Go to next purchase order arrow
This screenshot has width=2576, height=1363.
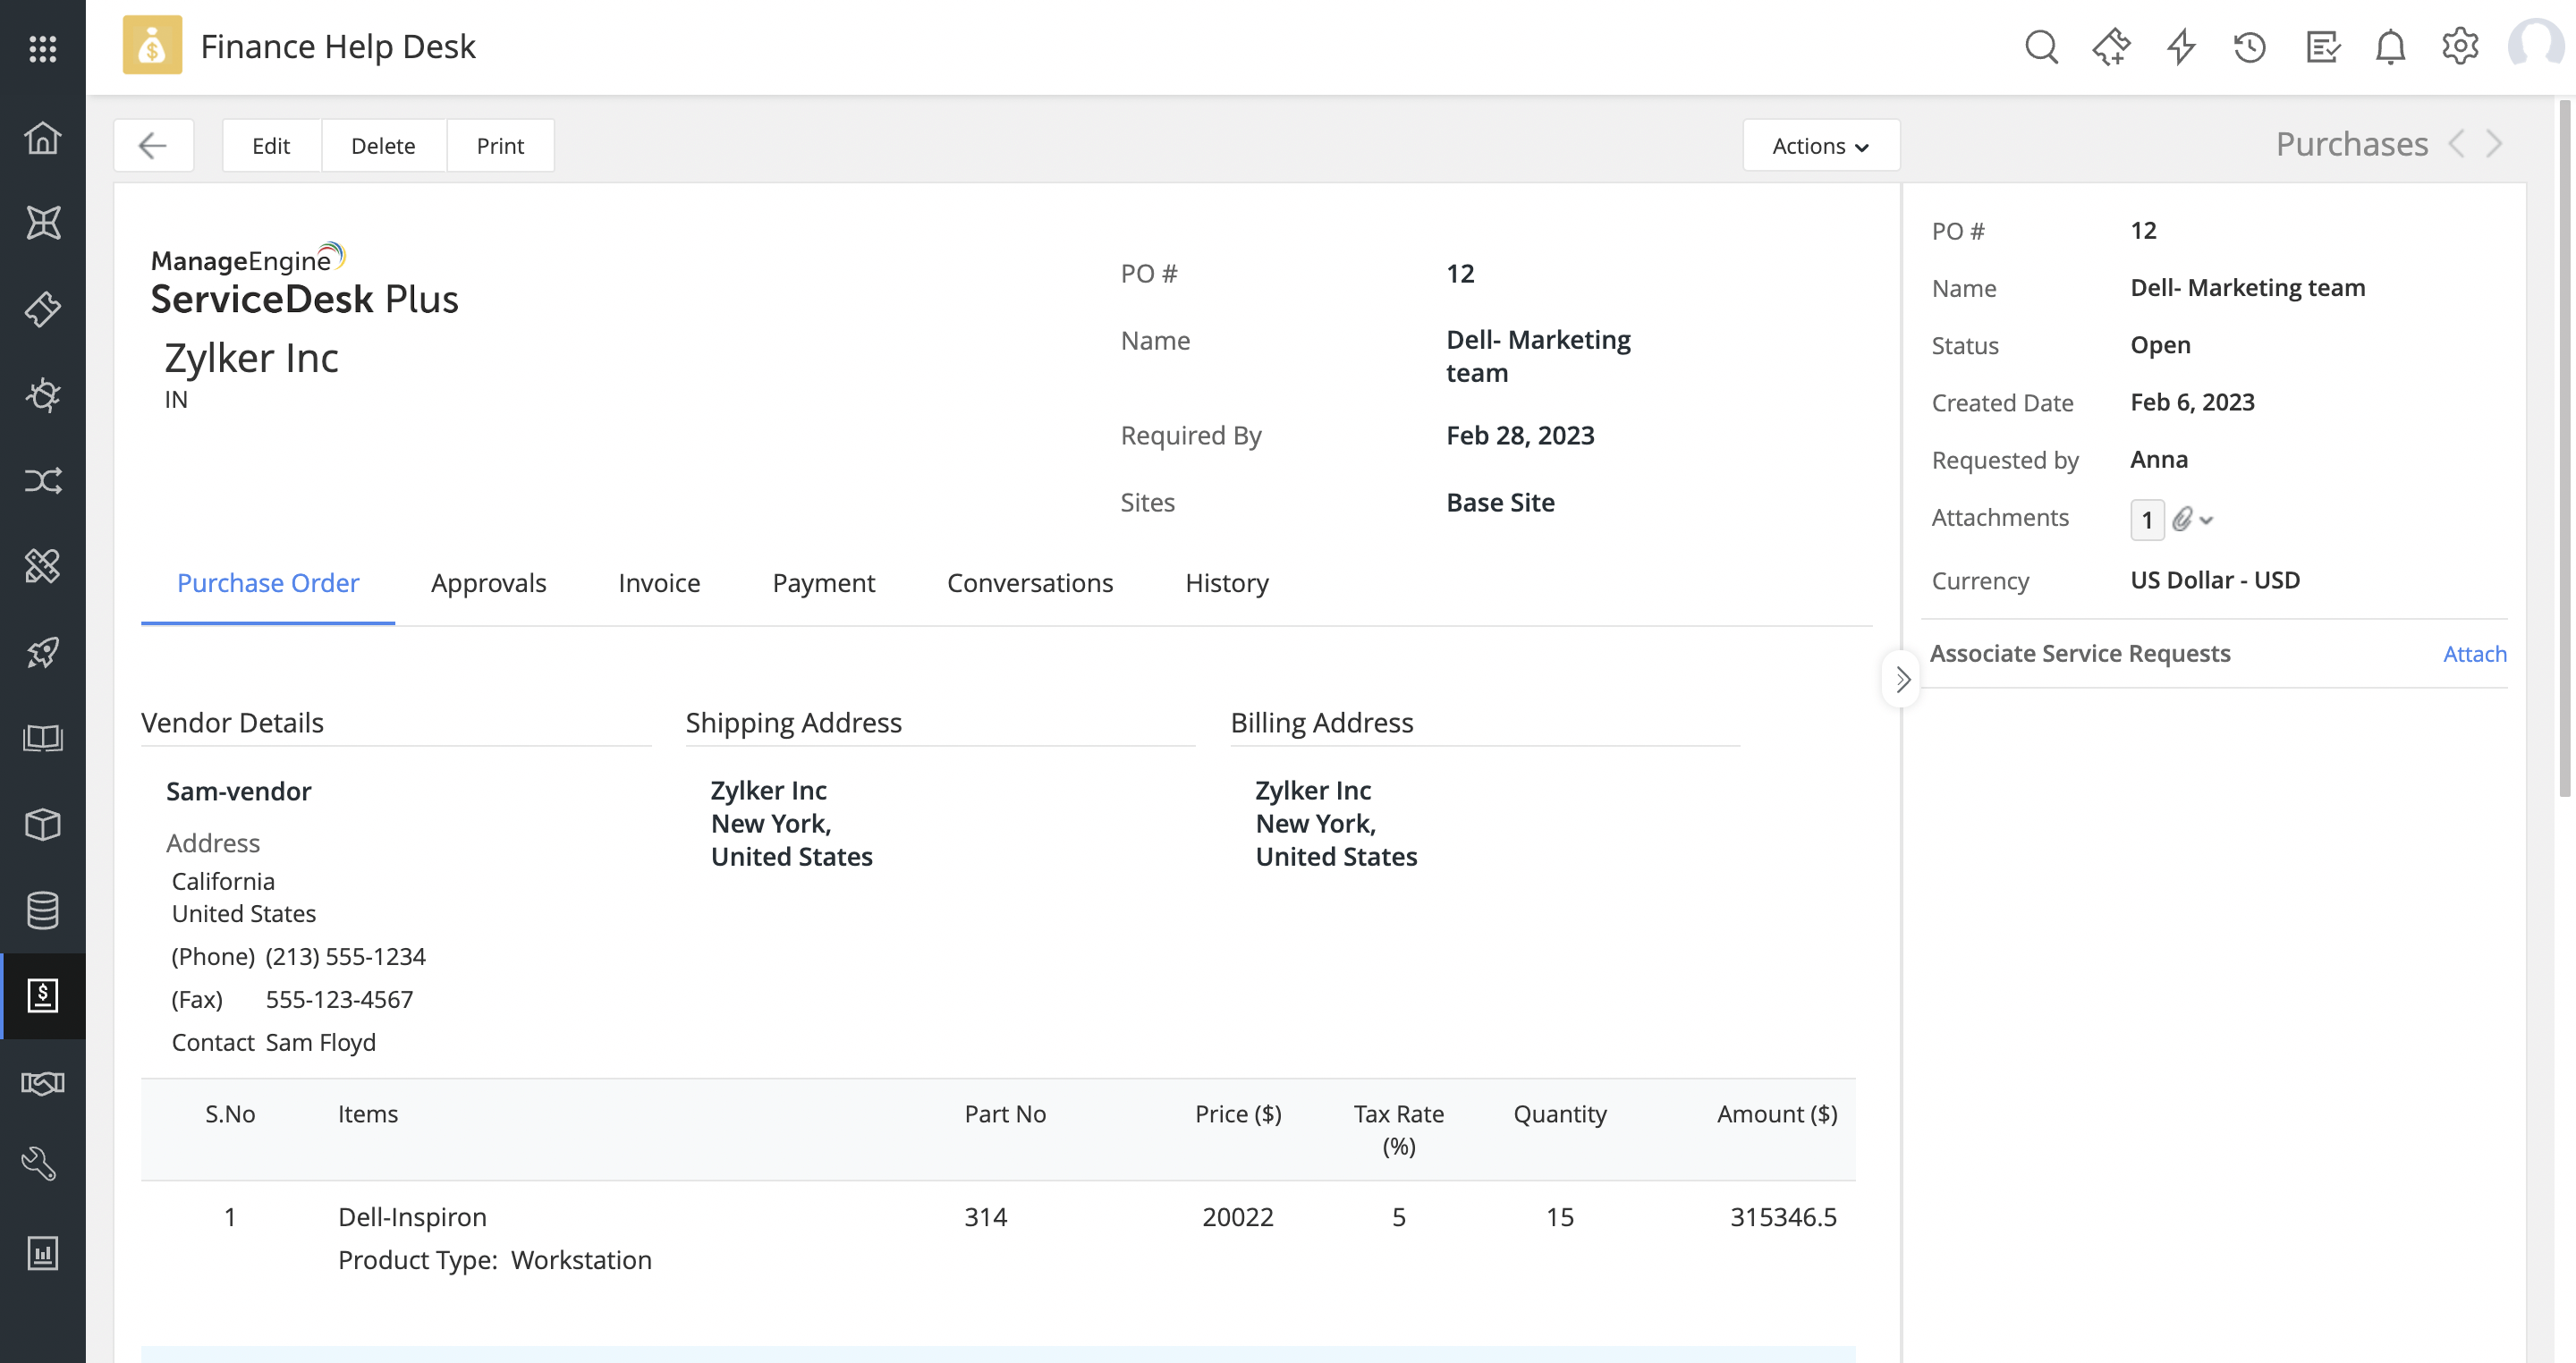point(2495,144)
